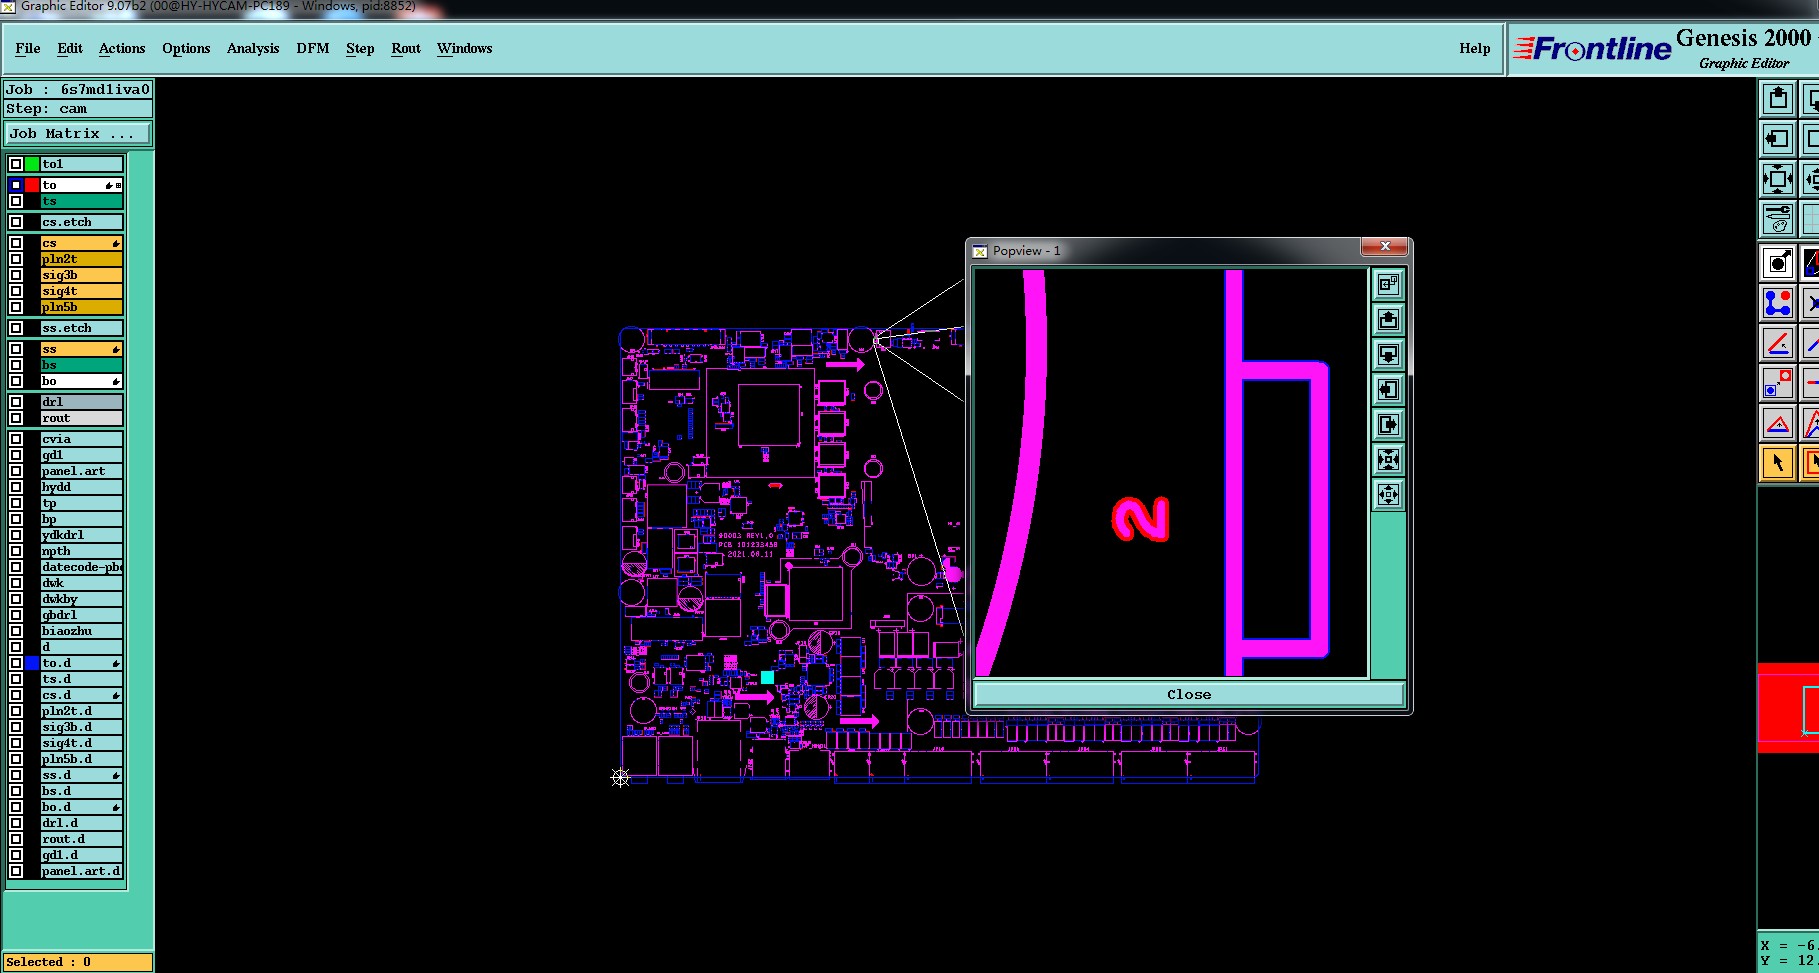Click Popview pan up arrow icon
The height and width of the screenshot is (973, 1819).
1388,319
